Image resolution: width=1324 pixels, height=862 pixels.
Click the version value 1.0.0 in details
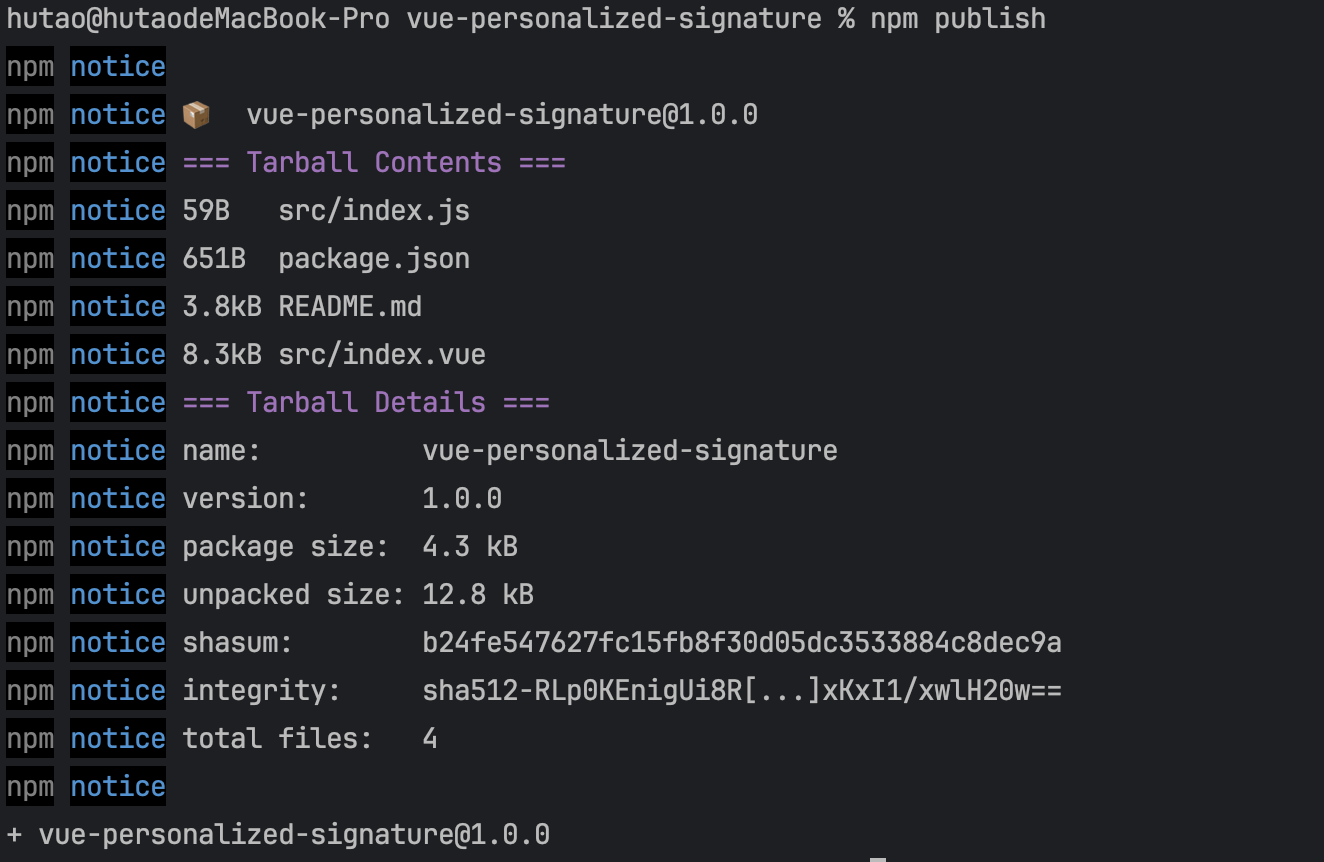pyautogui.click(x=462, y=499)
